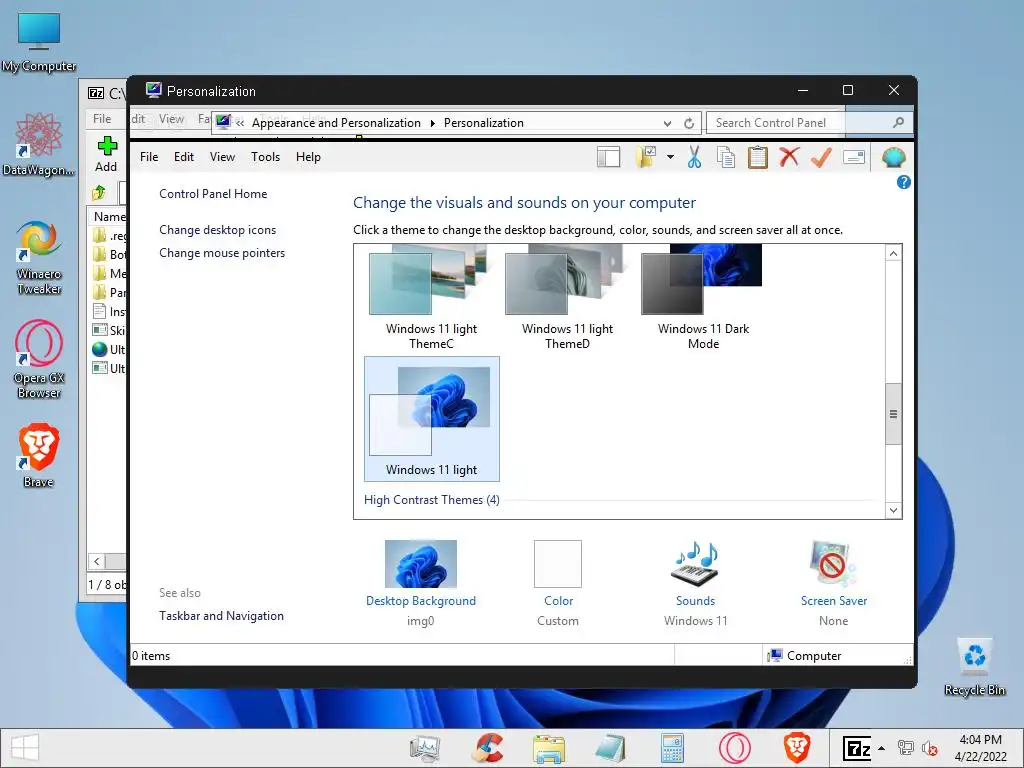Open File menu in 7-Zip window
Image resolution: width=1024 pixels, height=768 pixels.
coord(102,119)
